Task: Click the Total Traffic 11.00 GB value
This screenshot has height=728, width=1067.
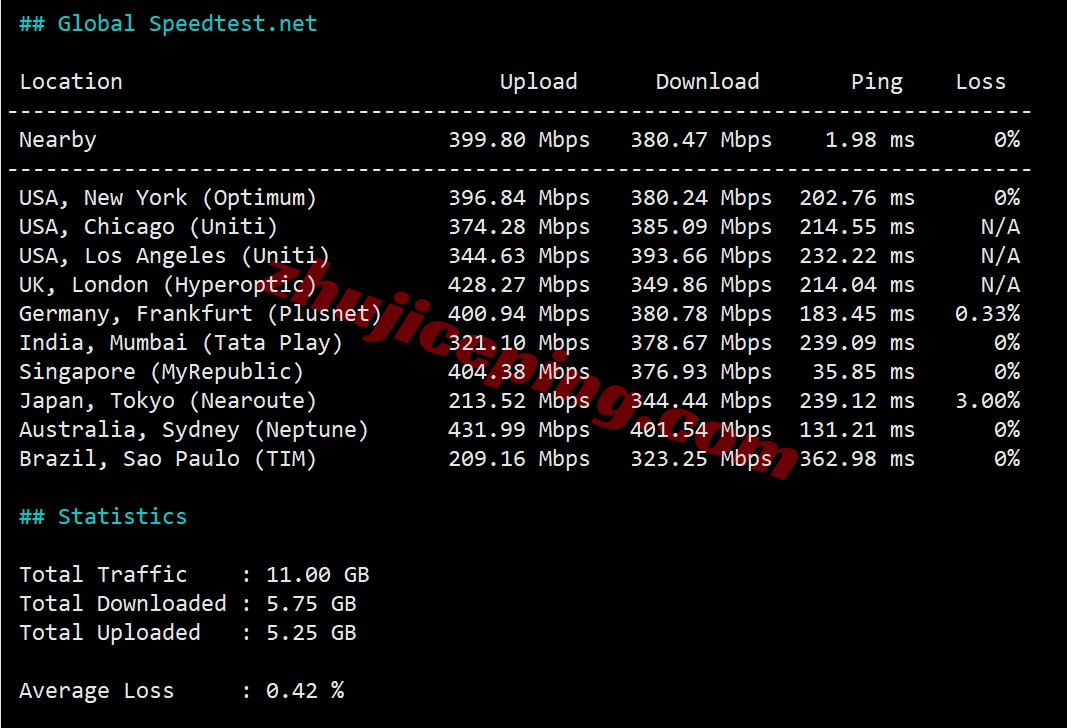Action: 317,575
